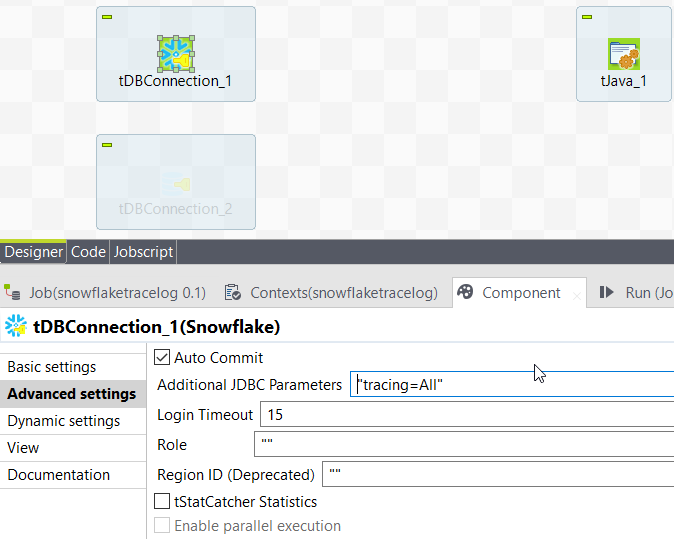
Task: Collapse the tDBConnection_1 subjob box
Action: click(107, 17)
